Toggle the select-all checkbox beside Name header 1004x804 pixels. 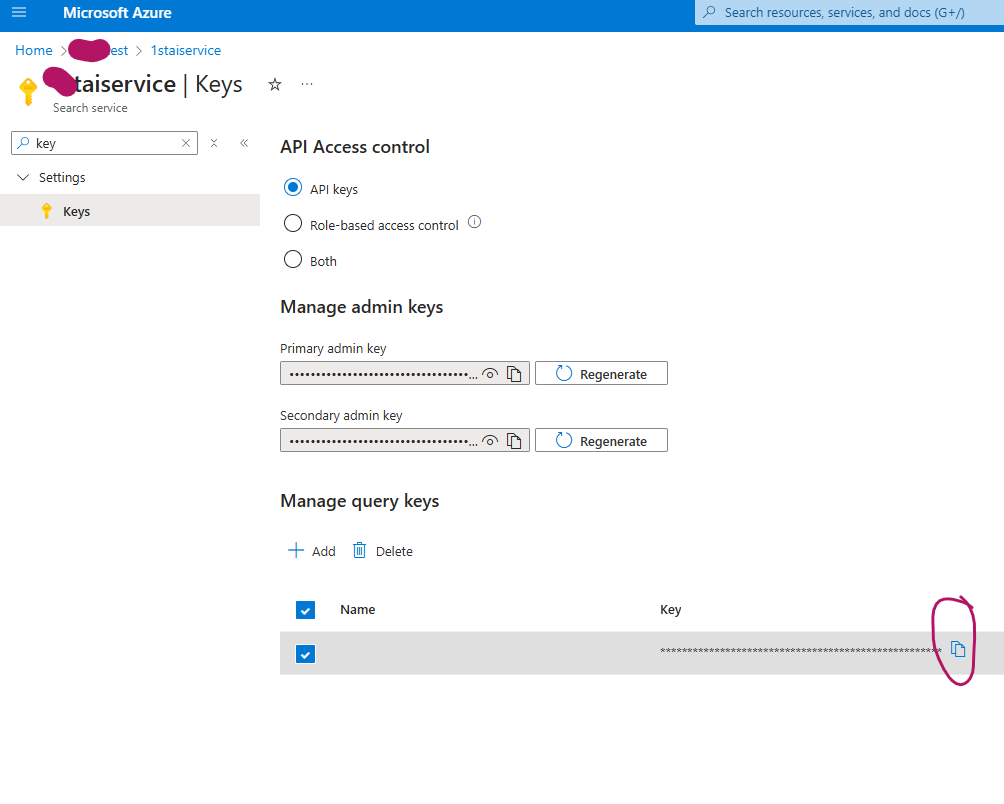(x=305, y=610)
